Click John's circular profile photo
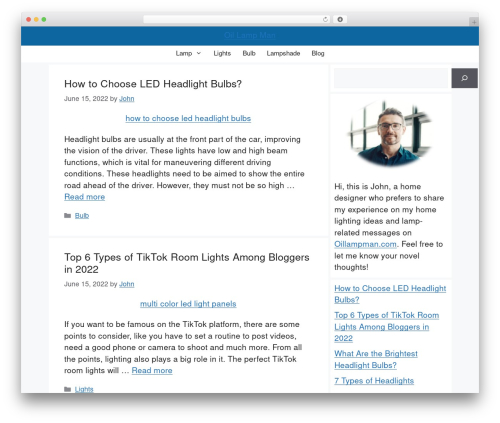The width and height of the screenshot is (500, 423). pos(390,133)
